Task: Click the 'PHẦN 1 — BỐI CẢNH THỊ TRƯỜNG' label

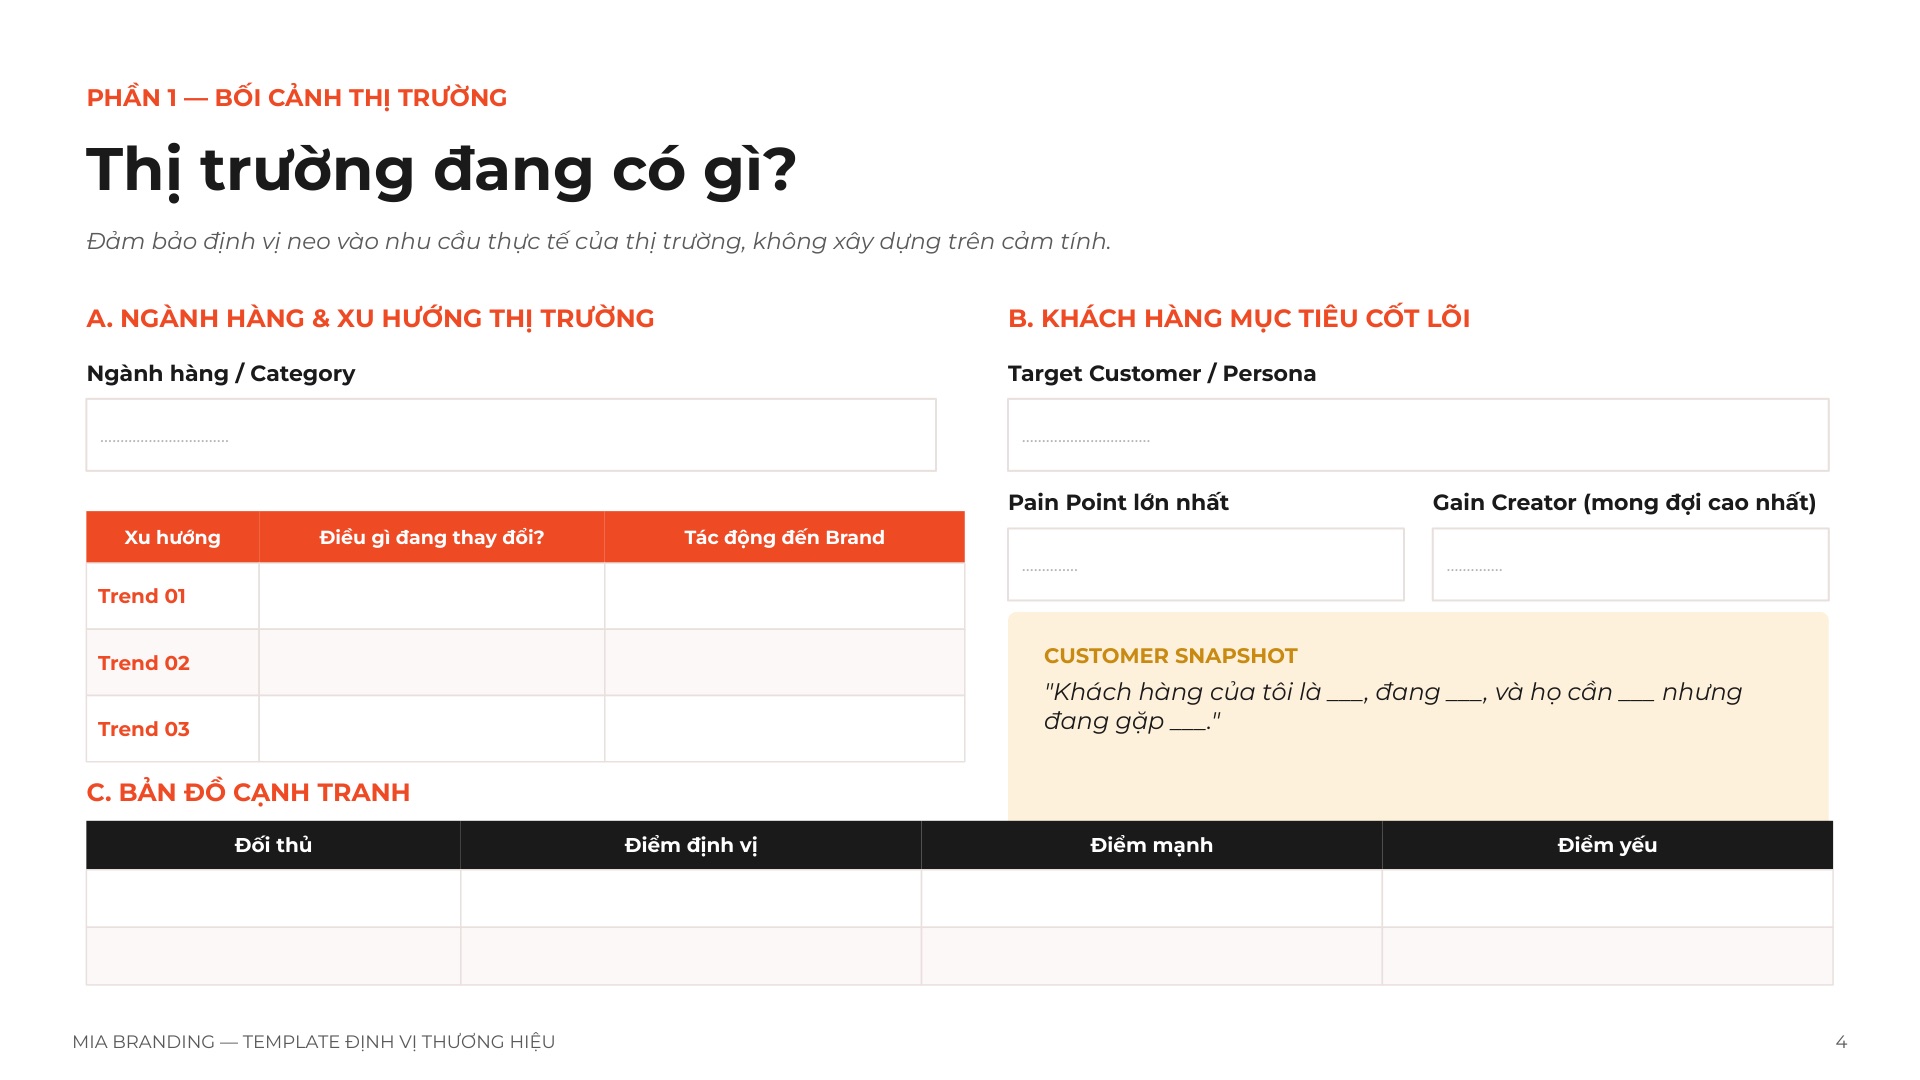Action: 297,98
